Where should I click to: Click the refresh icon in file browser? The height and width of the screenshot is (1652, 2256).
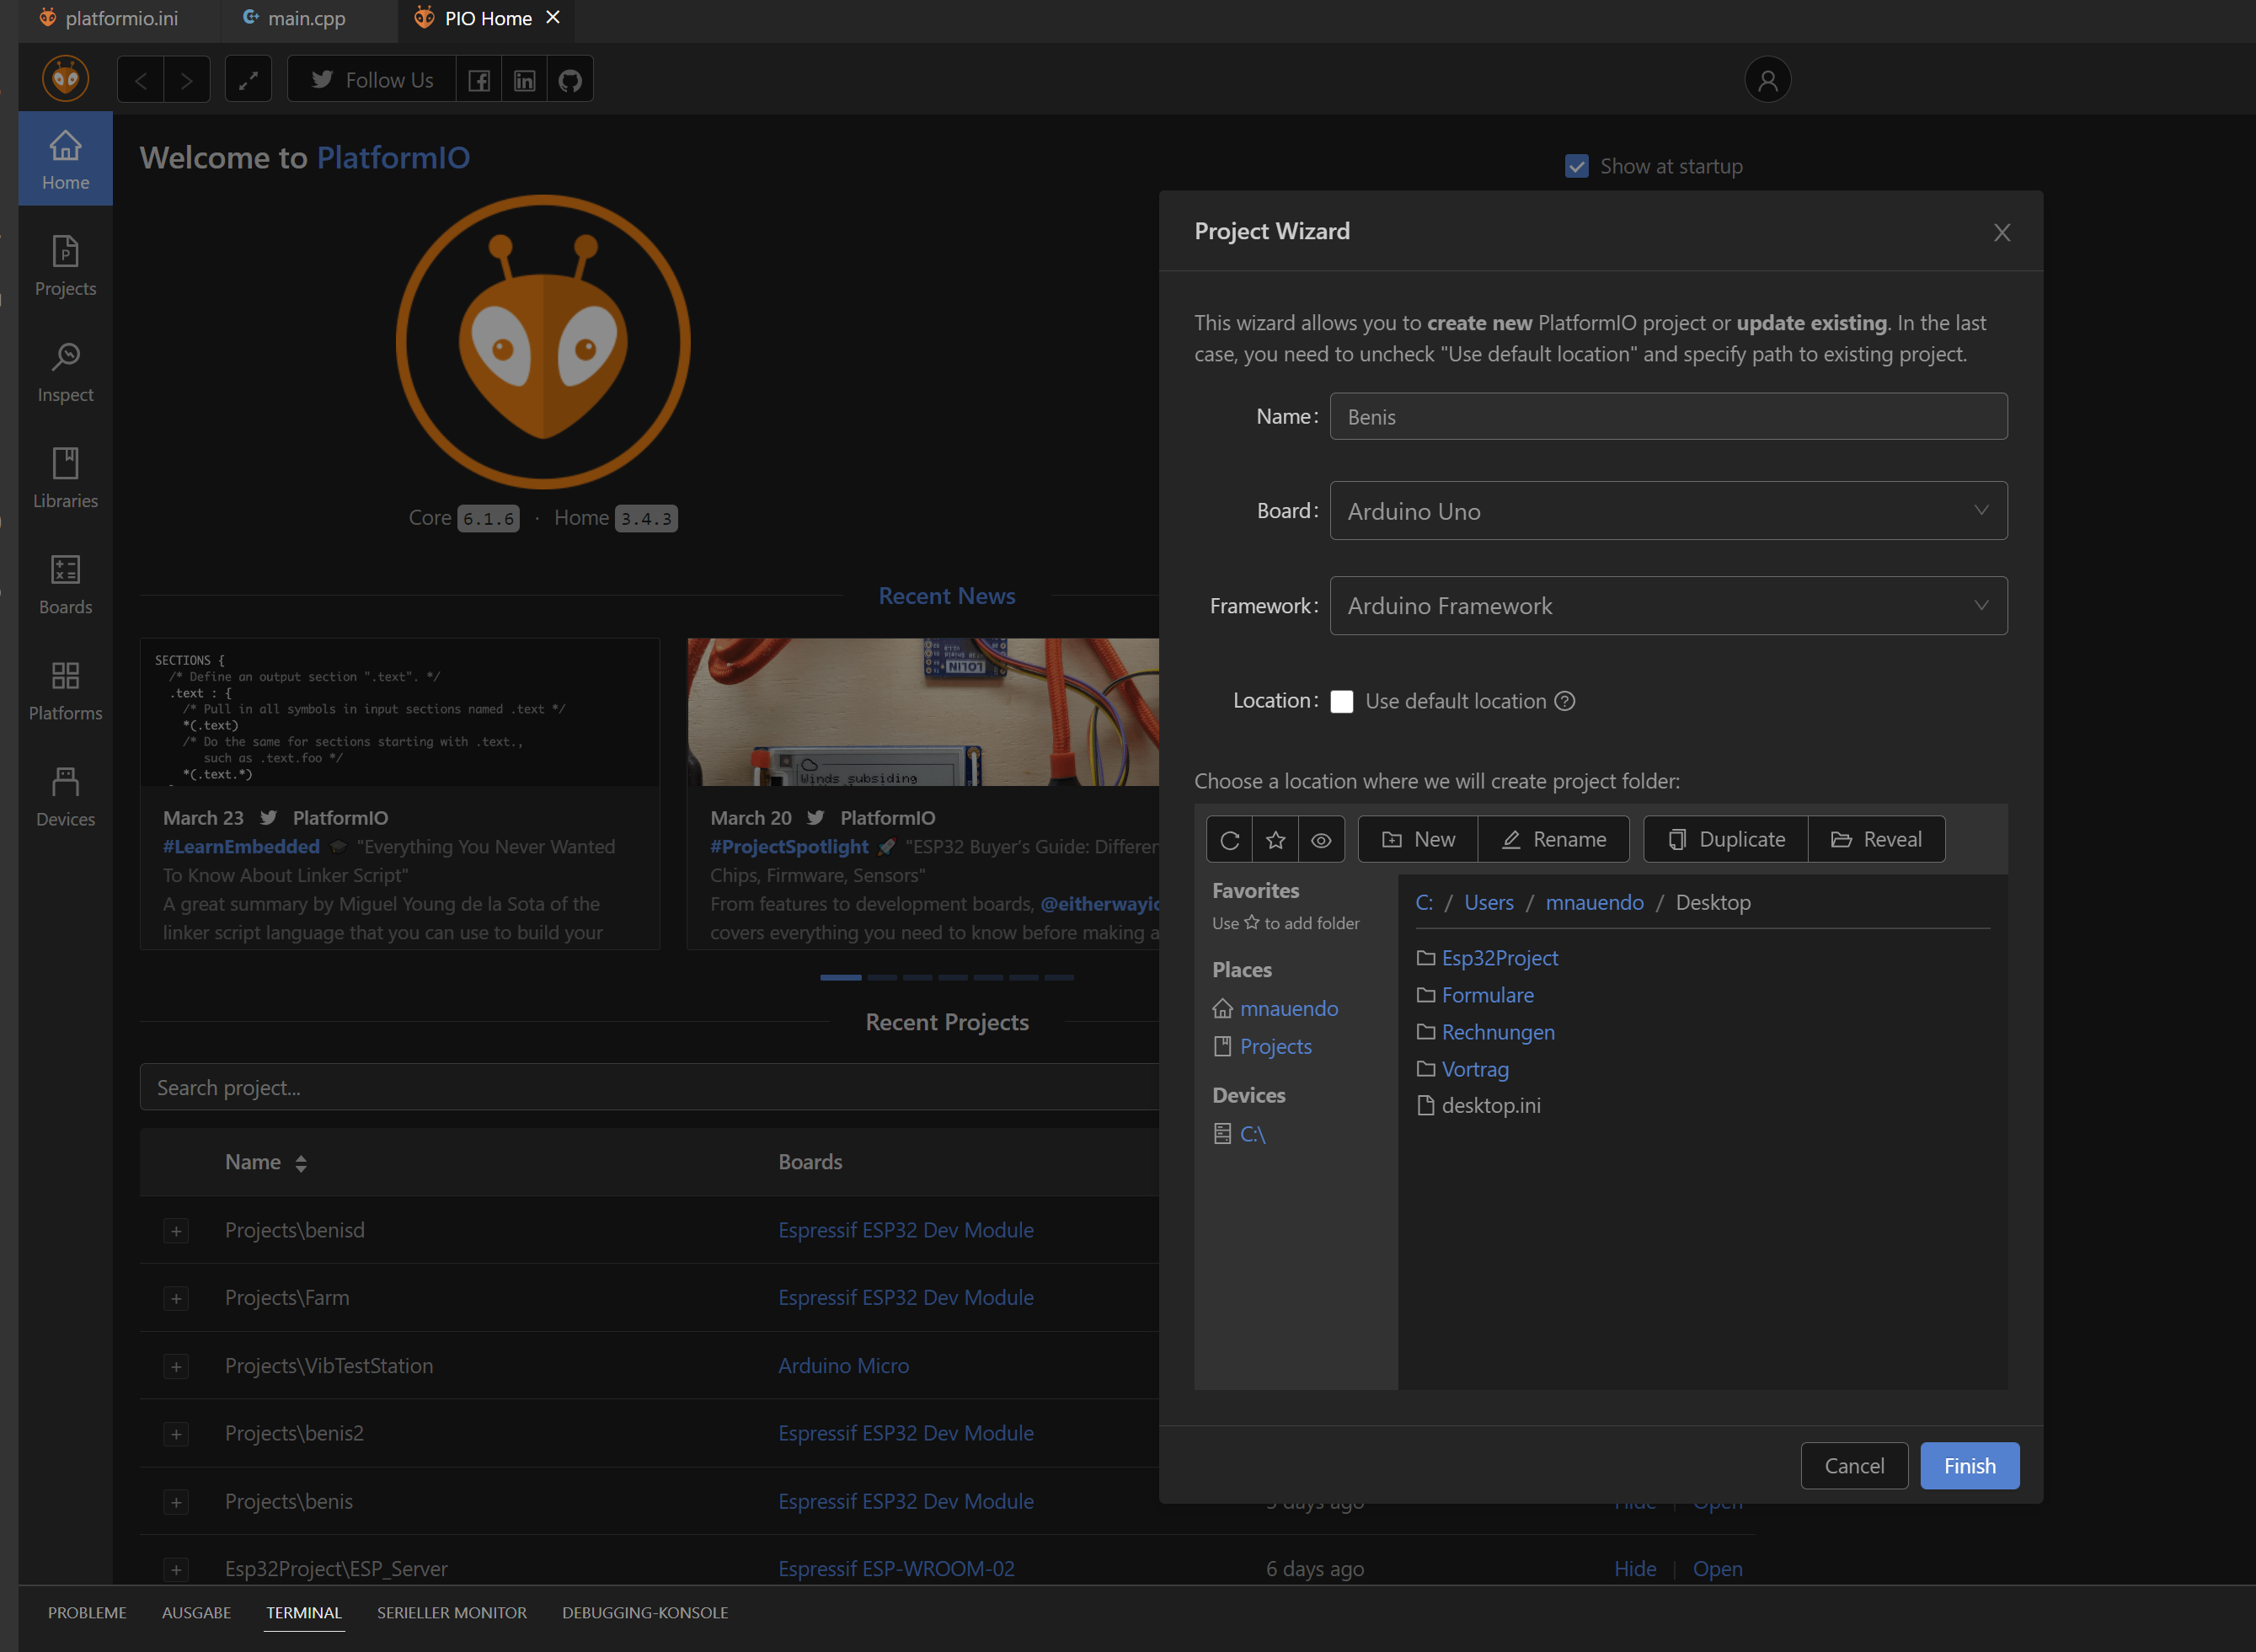[x=1229, y=840]
